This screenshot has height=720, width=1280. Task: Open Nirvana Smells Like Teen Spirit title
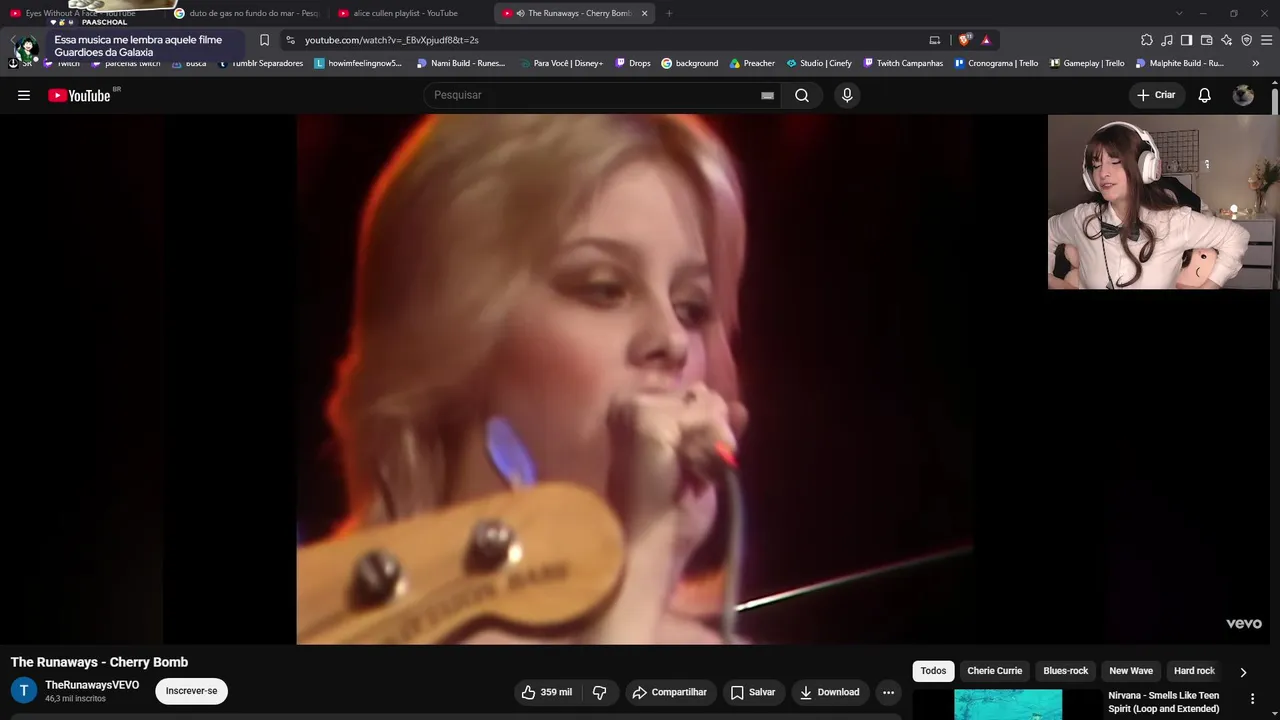tap(1164, 702)
